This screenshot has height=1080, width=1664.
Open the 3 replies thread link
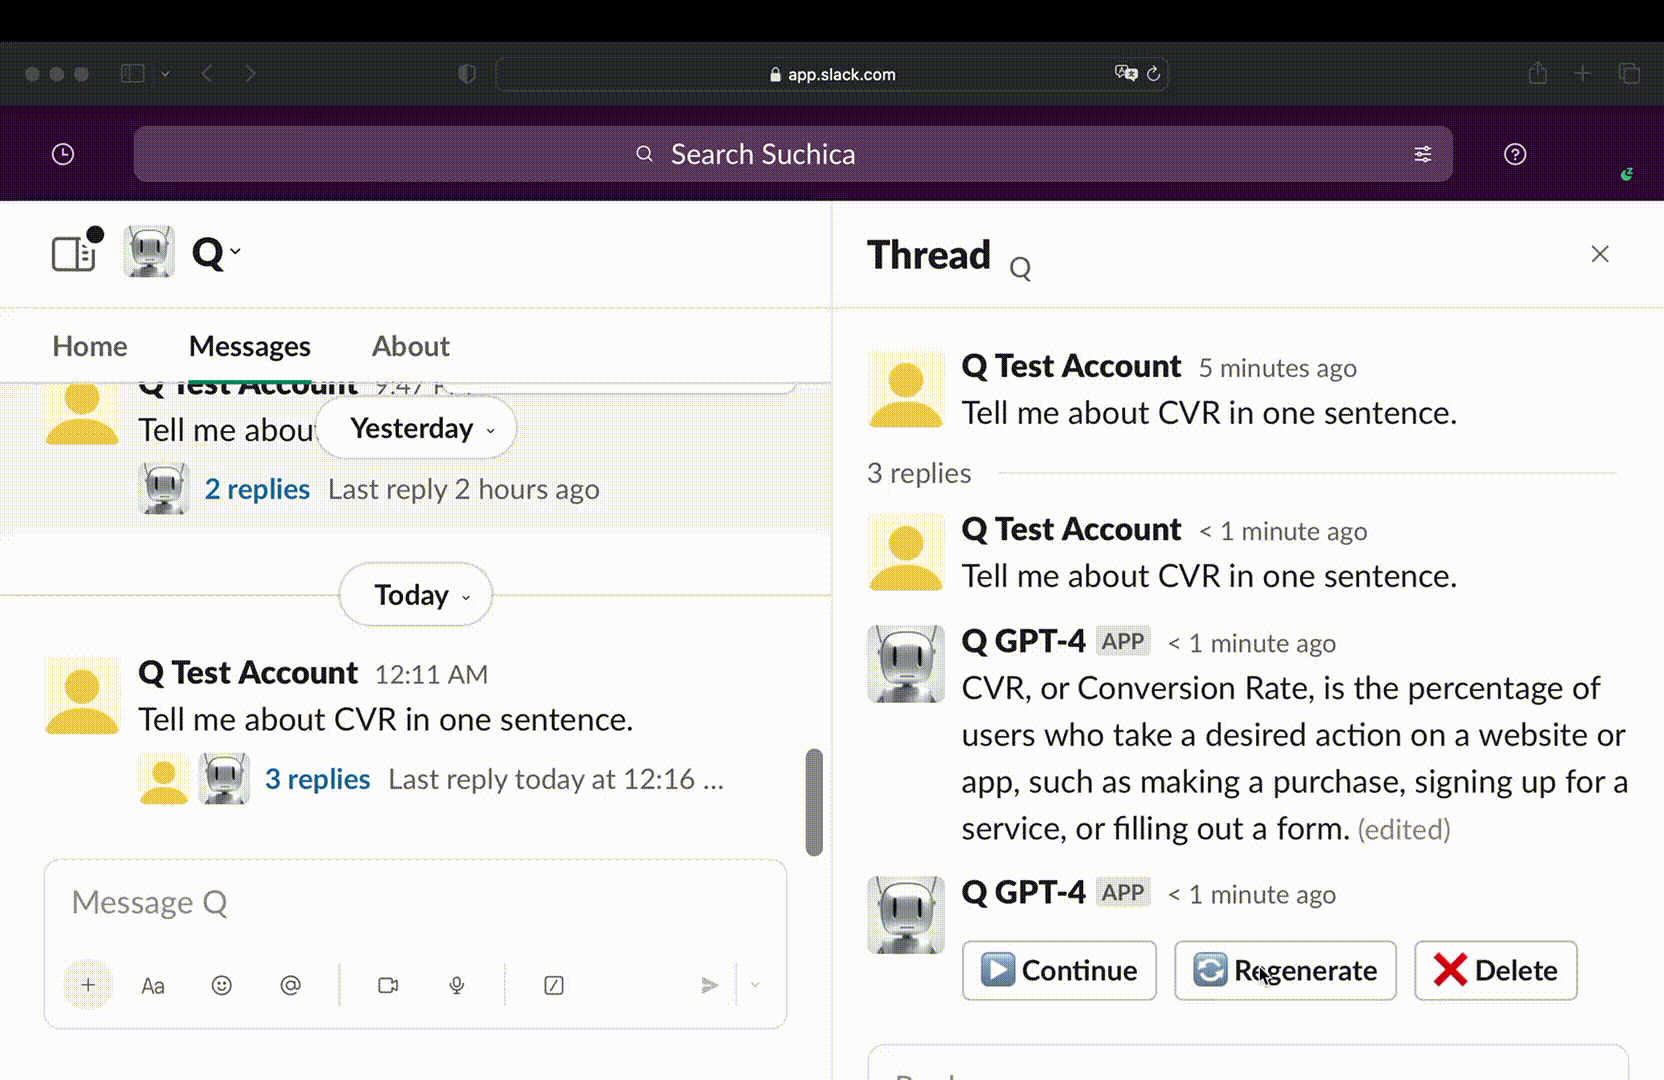click(317, 779)
